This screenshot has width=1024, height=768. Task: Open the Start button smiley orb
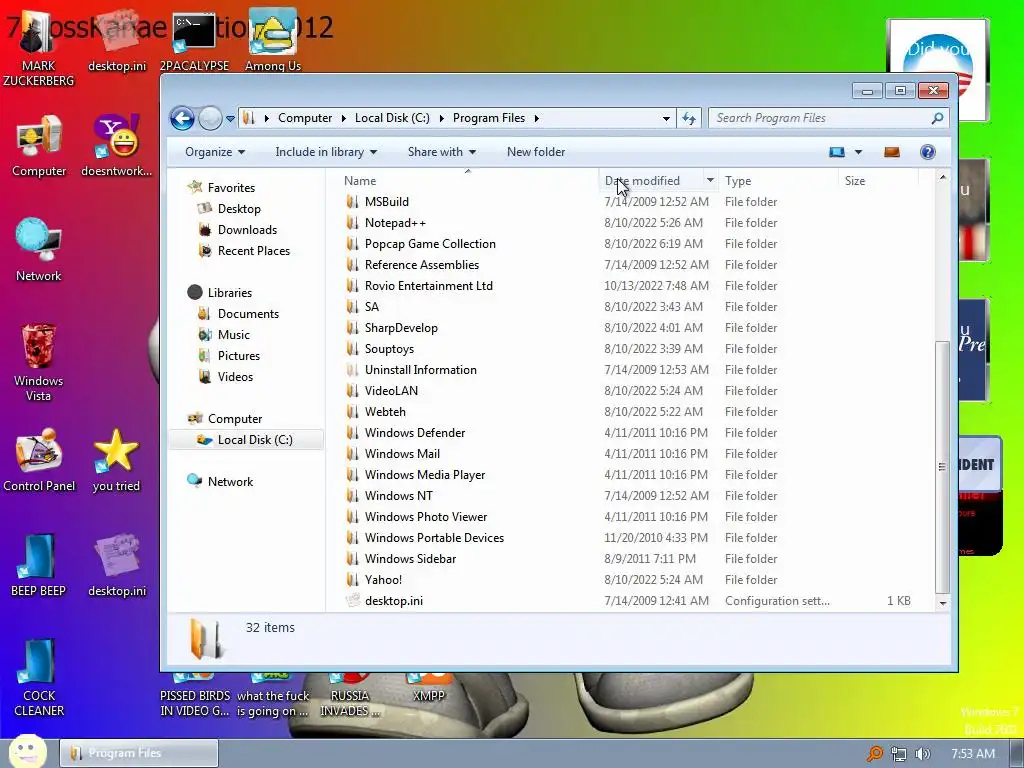click(27, 752)
